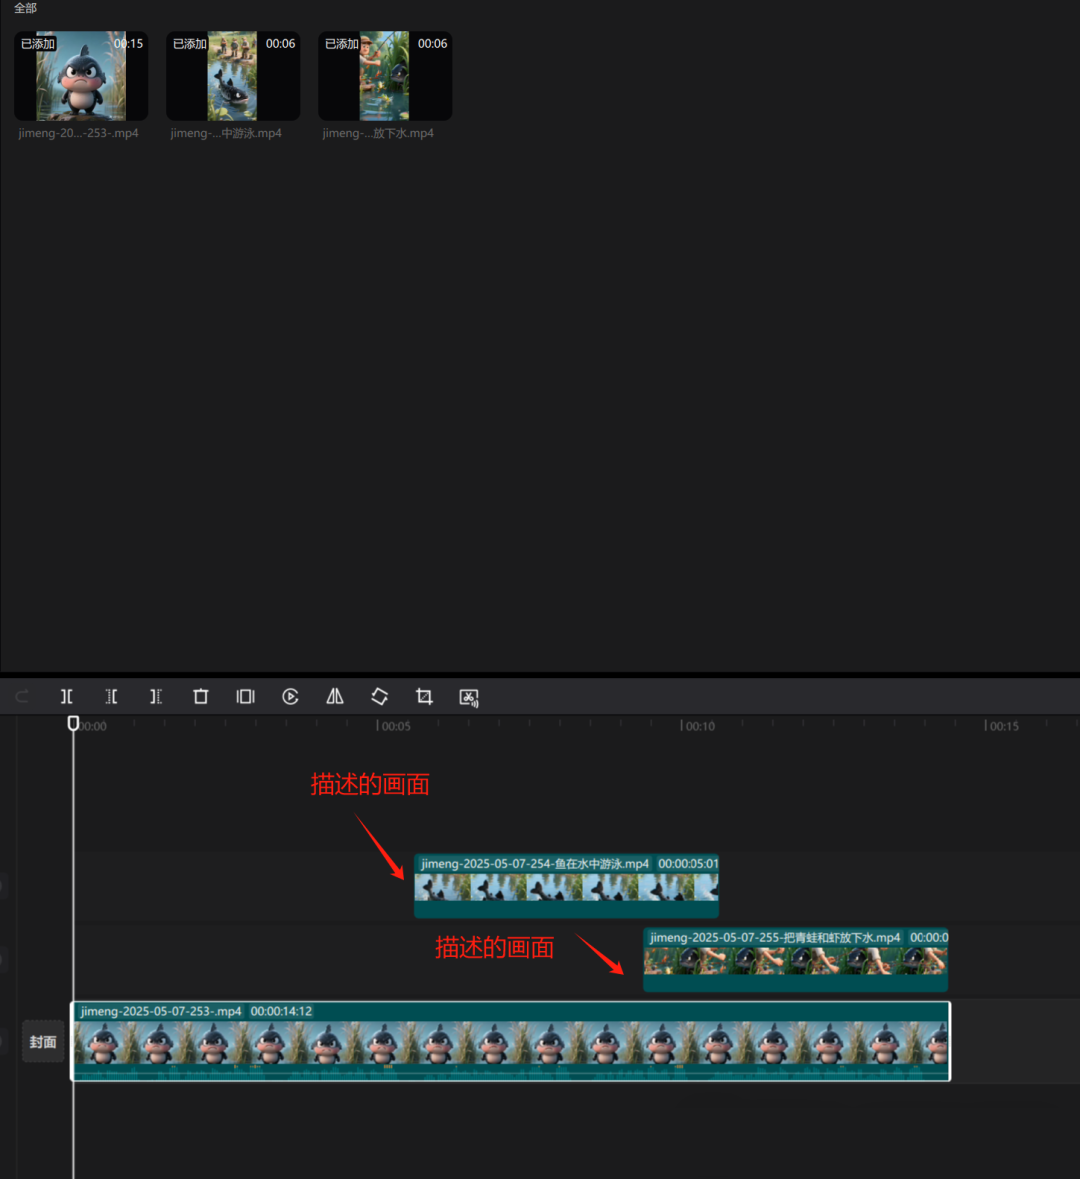Screen dimensions: 1080x1179
Task: Click the freeze frame icon
Action: 245,696
